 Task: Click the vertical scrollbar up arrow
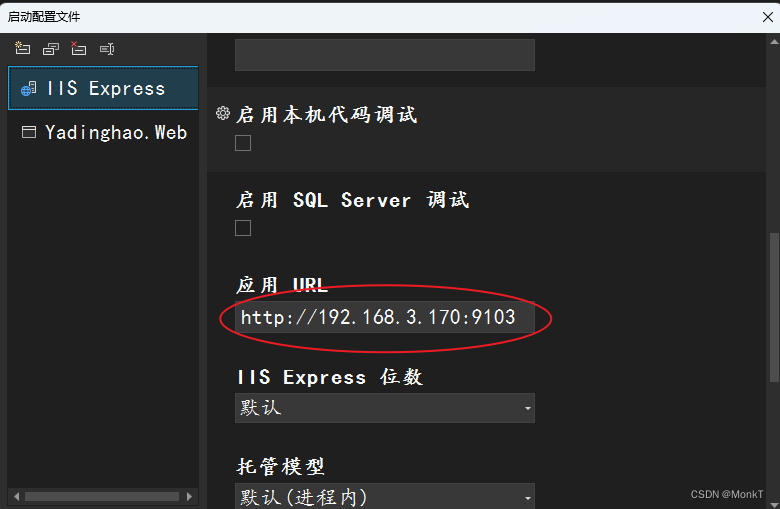click(x=774, y=42)
